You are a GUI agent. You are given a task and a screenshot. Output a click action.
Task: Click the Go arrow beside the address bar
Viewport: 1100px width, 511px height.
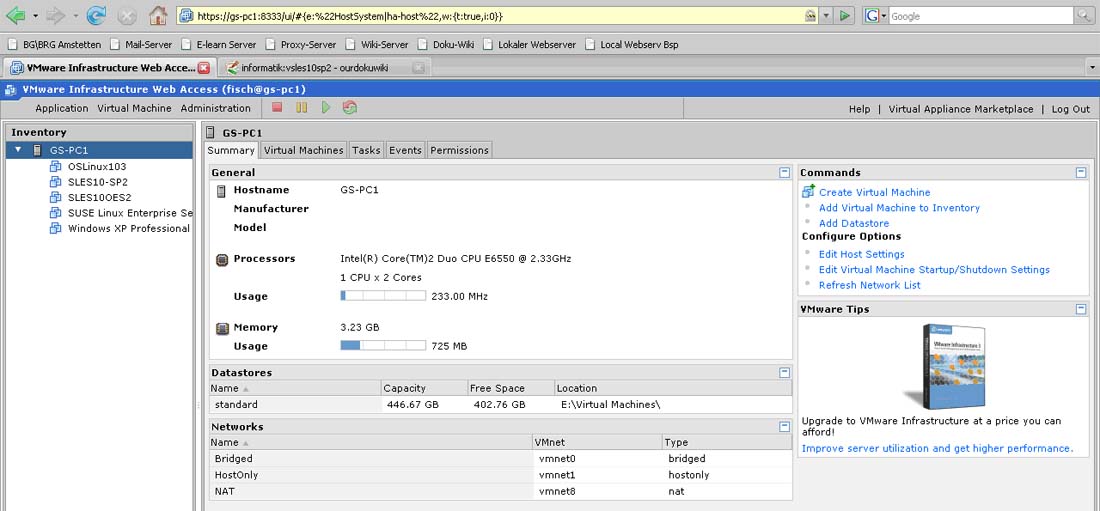click(845, 15)
